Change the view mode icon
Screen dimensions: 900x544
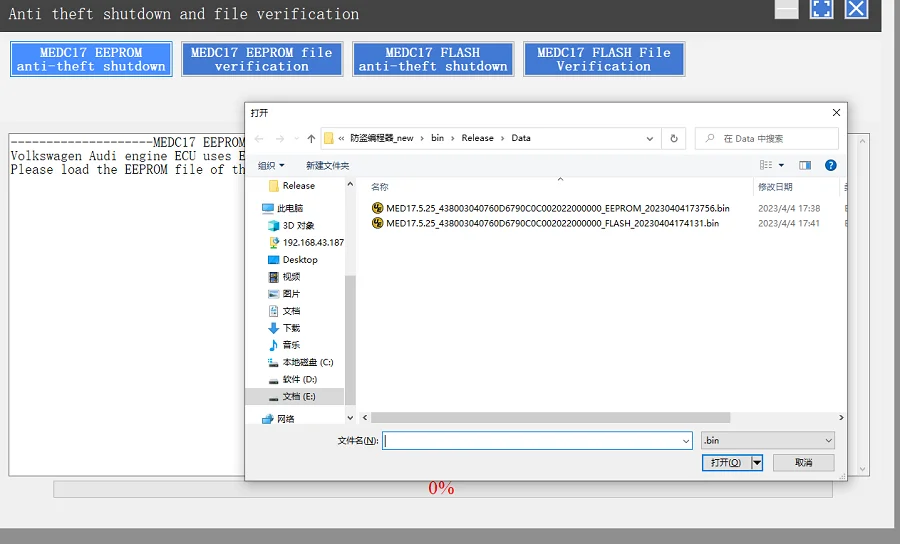coord(766,165)
